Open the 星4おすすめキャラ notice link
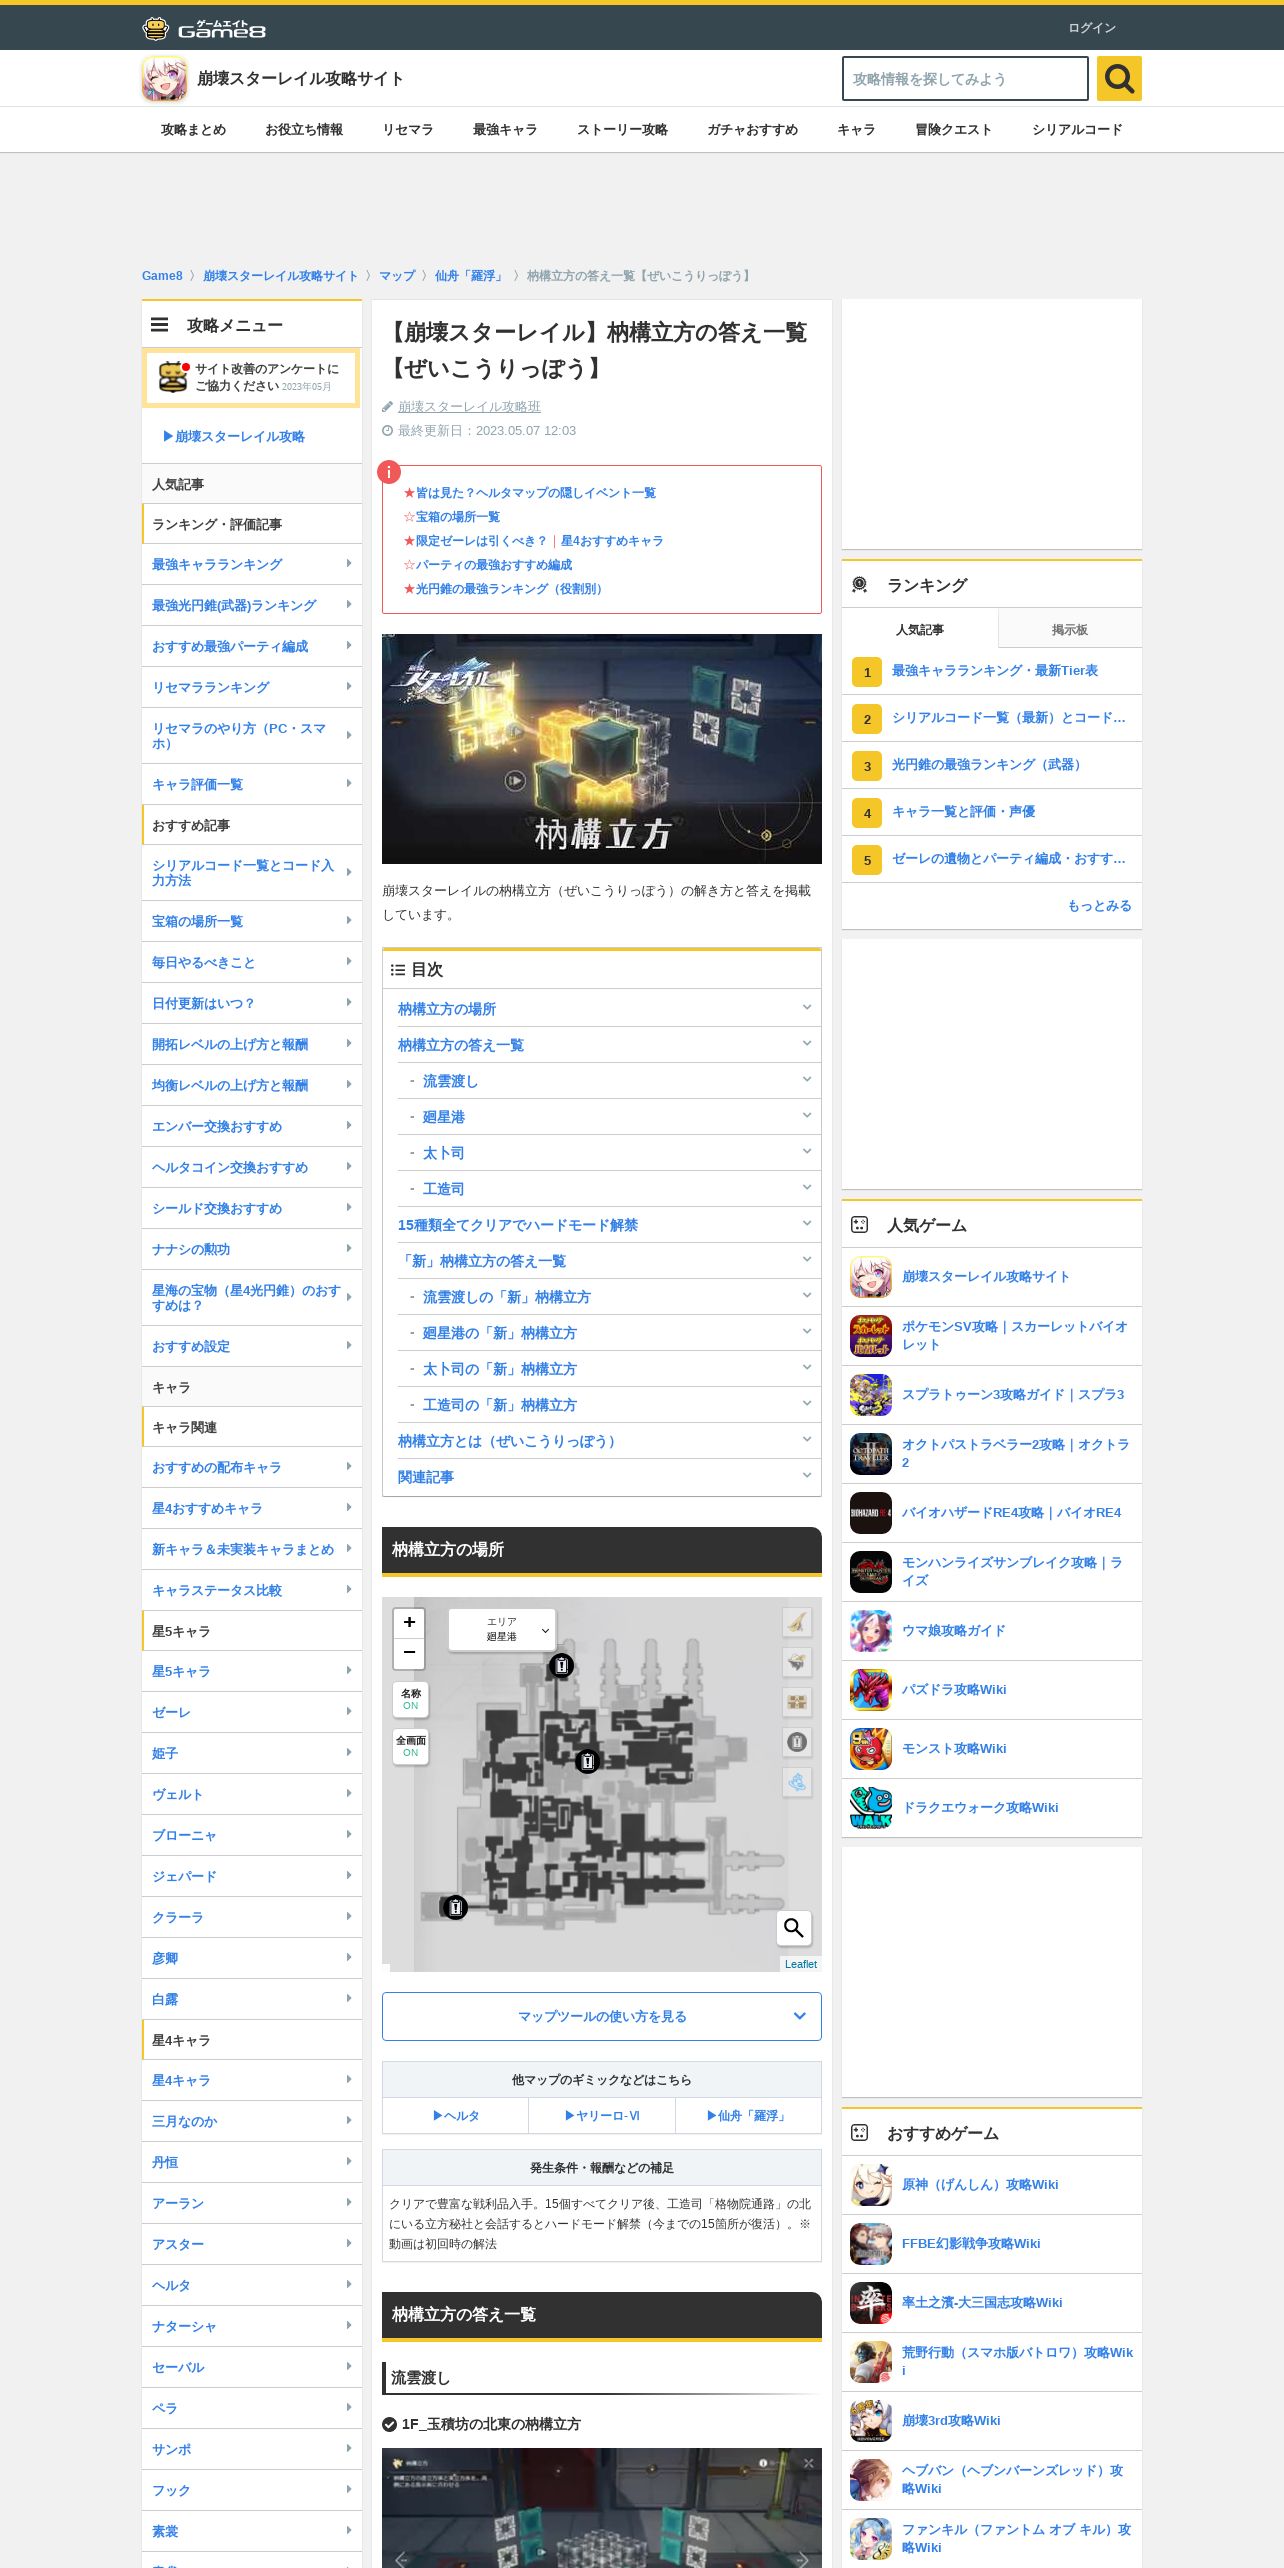The height and width of the screenshot is (2568, 1284). pyautogui.click(x=612, y=540)
